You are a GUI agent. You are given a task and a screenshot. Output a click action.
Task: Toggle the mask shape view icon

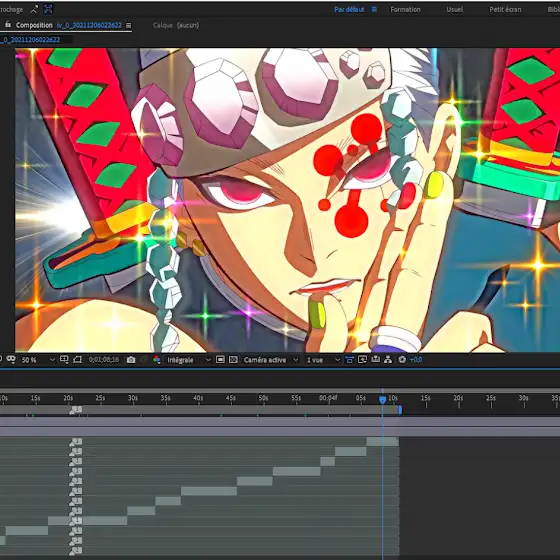(x=78, y=359)
